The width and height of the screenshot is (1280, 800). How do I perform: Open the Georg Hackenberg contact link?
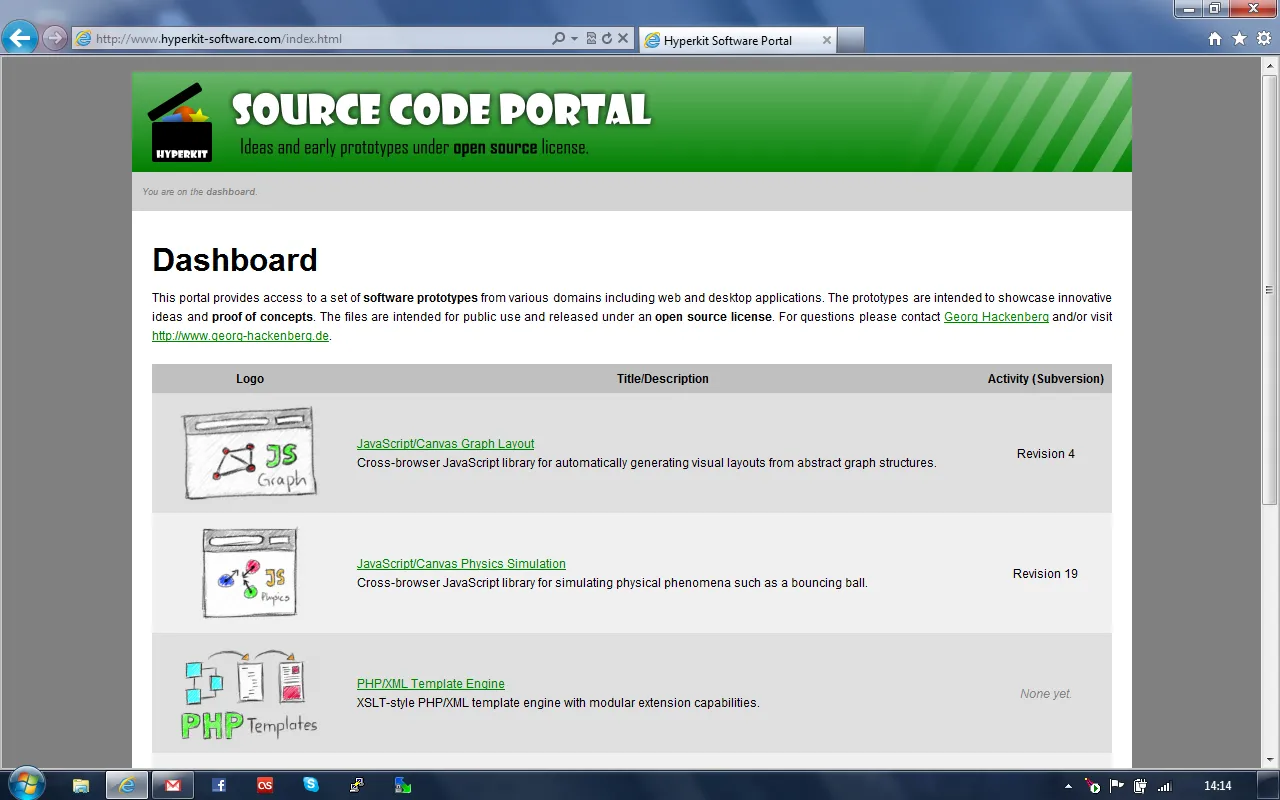(x=996, y=317)
